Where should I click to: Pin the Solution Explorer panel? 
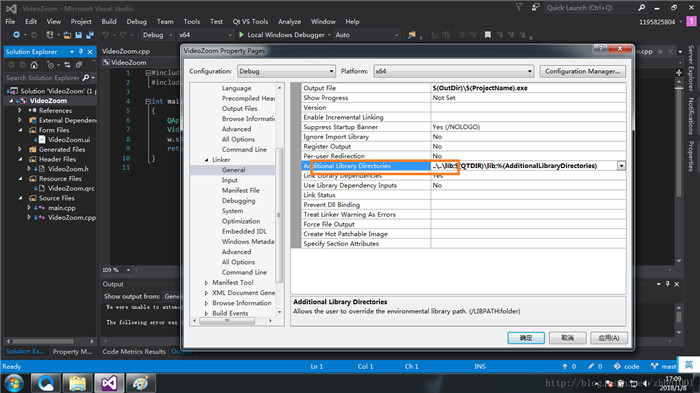[81, 52]
